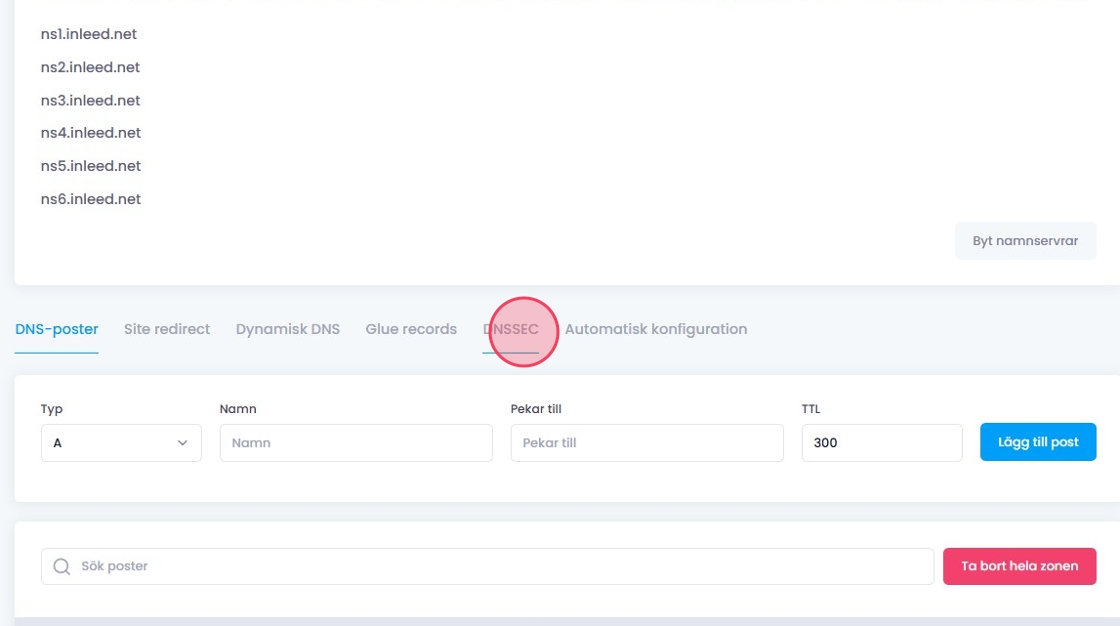This screenshot has height=626, width=1120.
Task: Click the Lägg till post button
Action: click(1038, 442)
